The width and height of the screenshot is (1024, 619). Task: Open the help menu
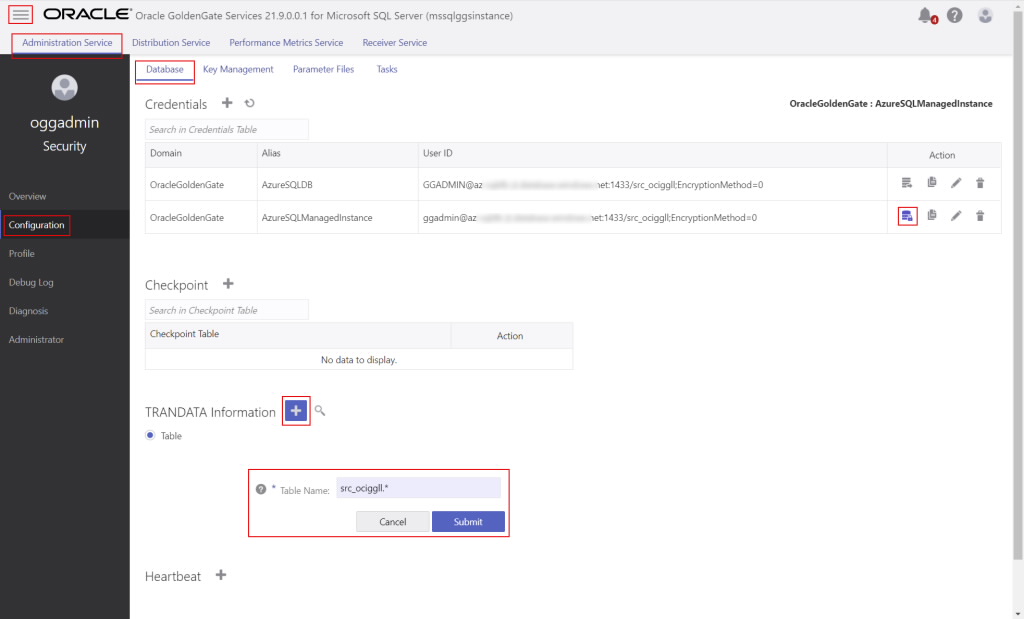click(x=955, y=14)
